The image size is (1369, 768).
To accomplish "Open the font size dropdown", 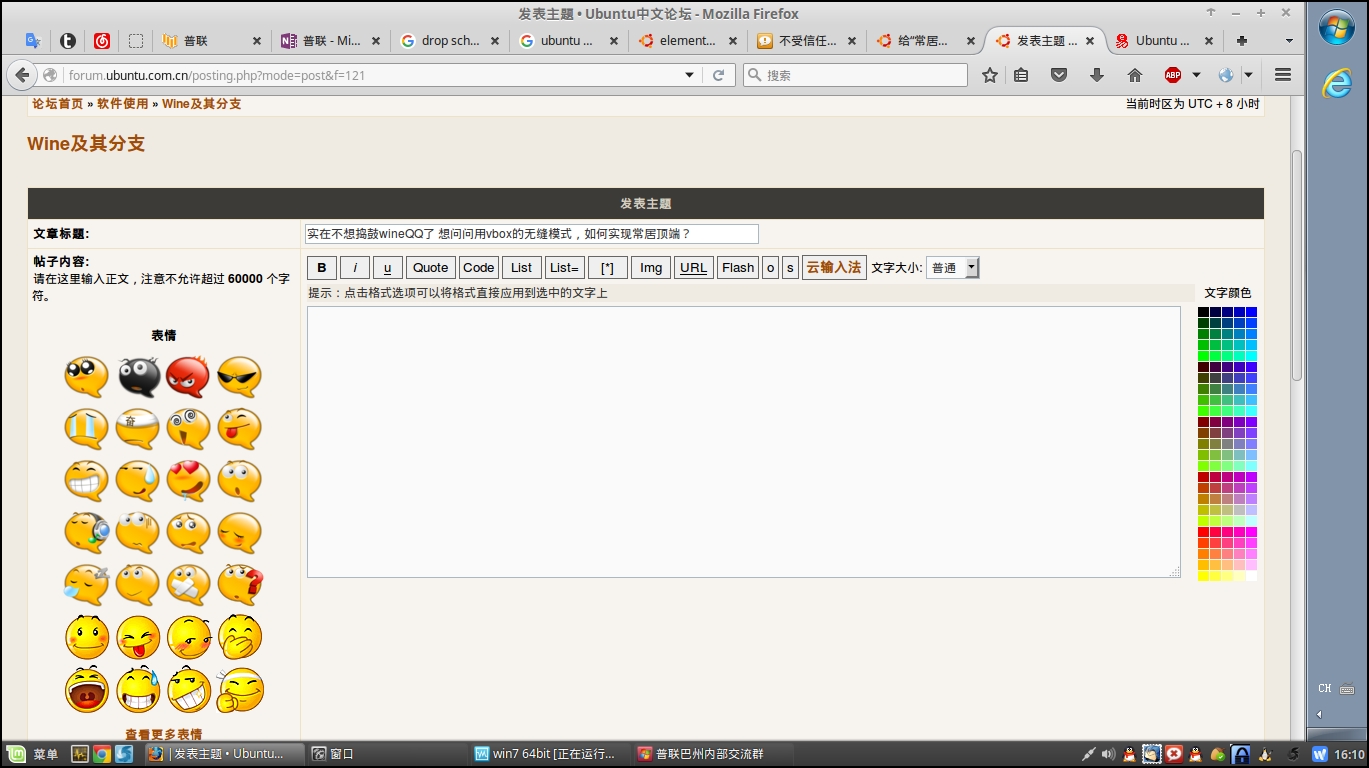I will (x=953, y=268).
